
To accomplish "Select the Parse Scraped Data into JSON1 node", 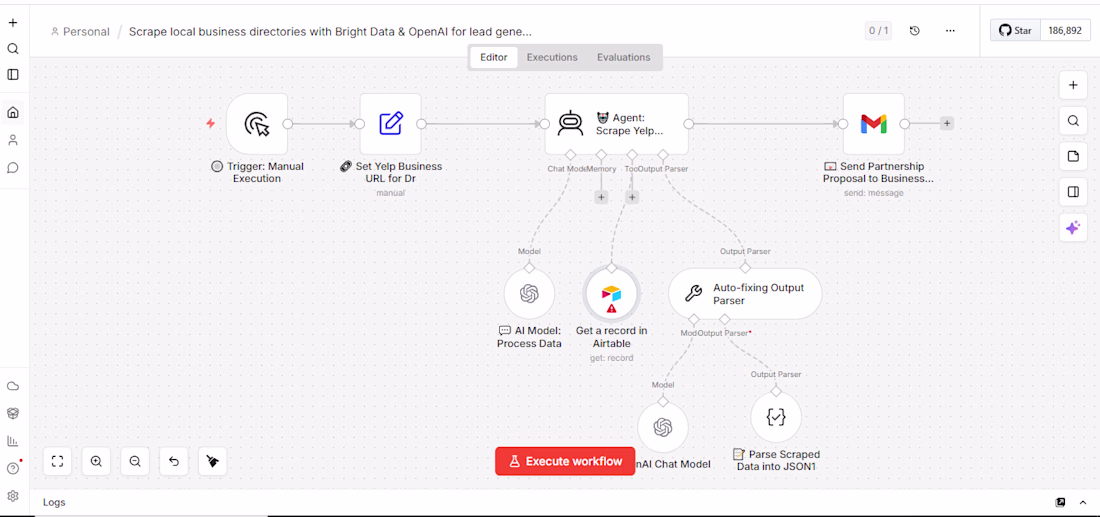I will 776,417.
